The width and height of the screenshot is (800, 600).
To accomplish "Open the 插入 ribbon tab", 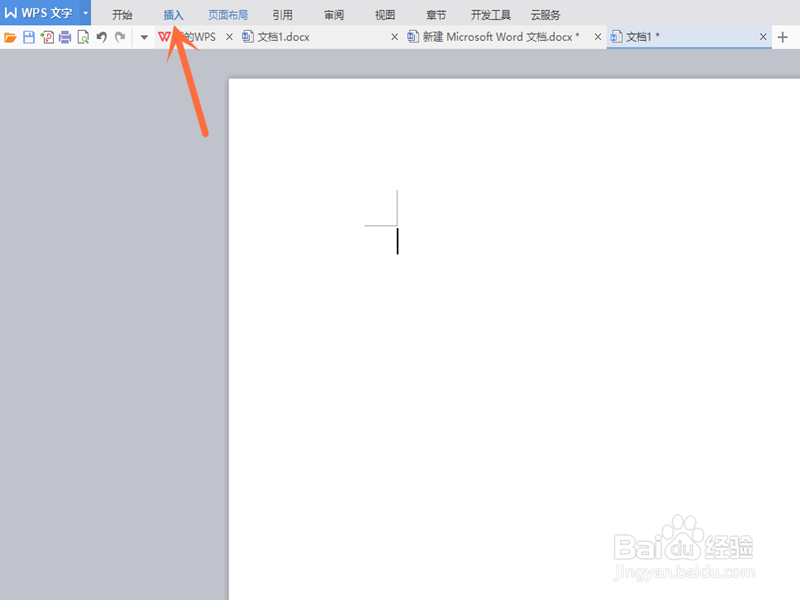I will click(173, 15).
